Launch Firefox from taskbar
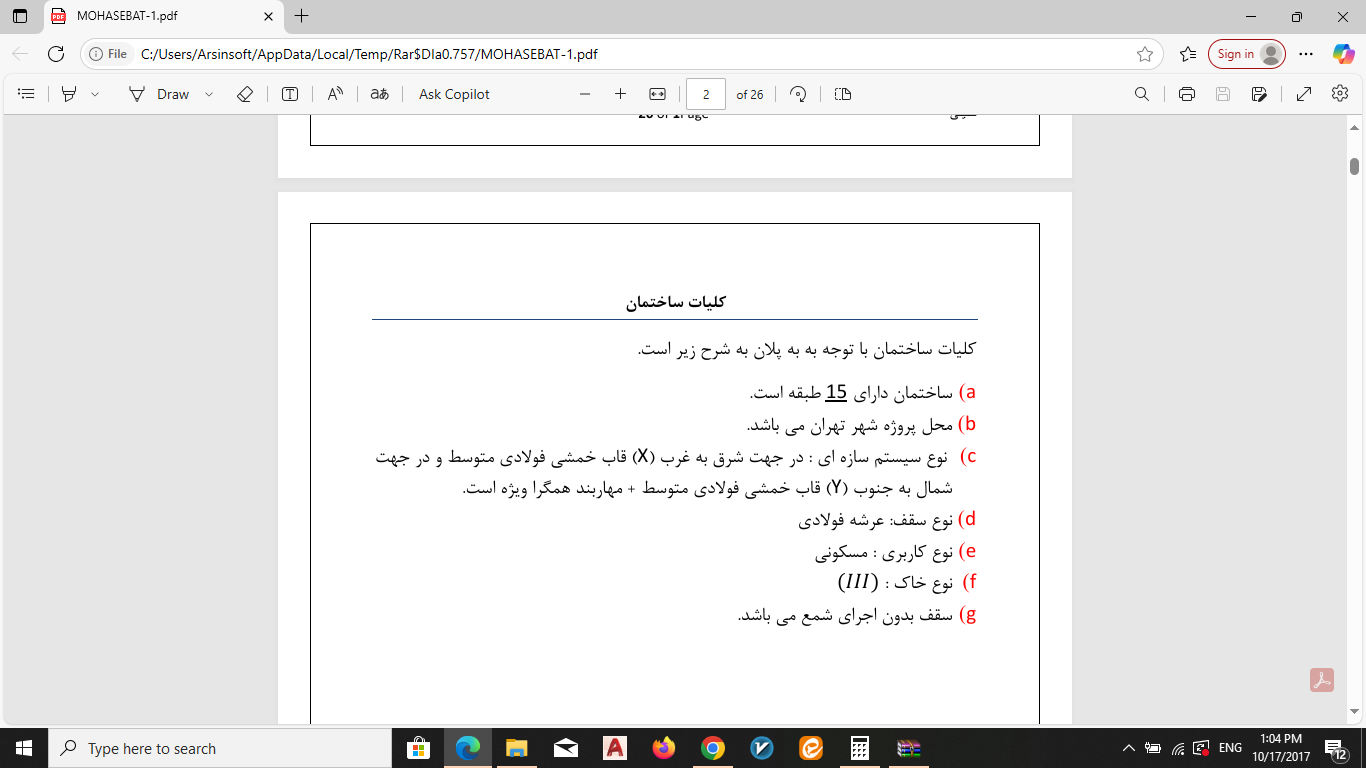The height and width of the screenshot is (768, 1366). click(663, 748)
